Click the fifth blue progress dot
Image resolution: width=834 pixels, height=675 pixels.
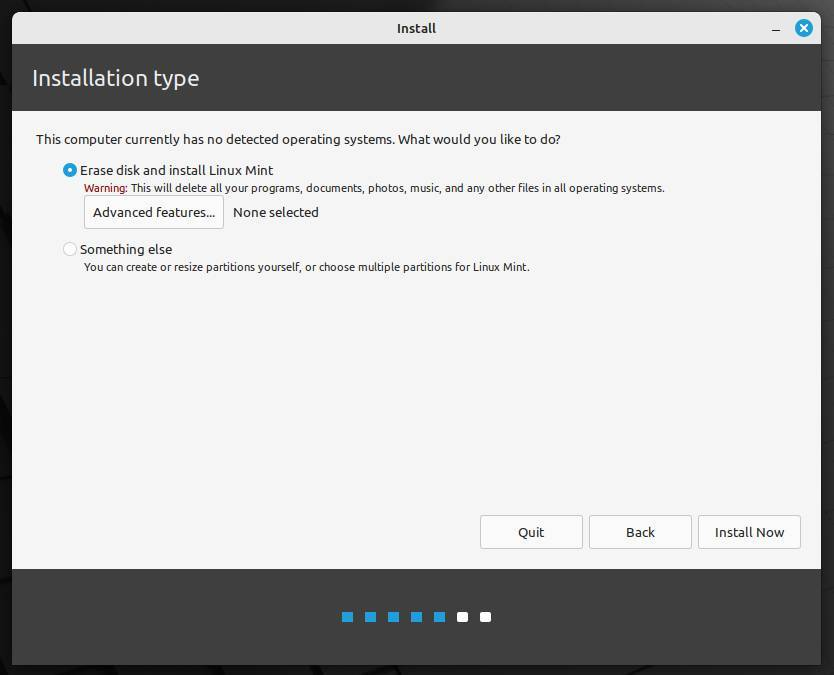pos(439,617)
